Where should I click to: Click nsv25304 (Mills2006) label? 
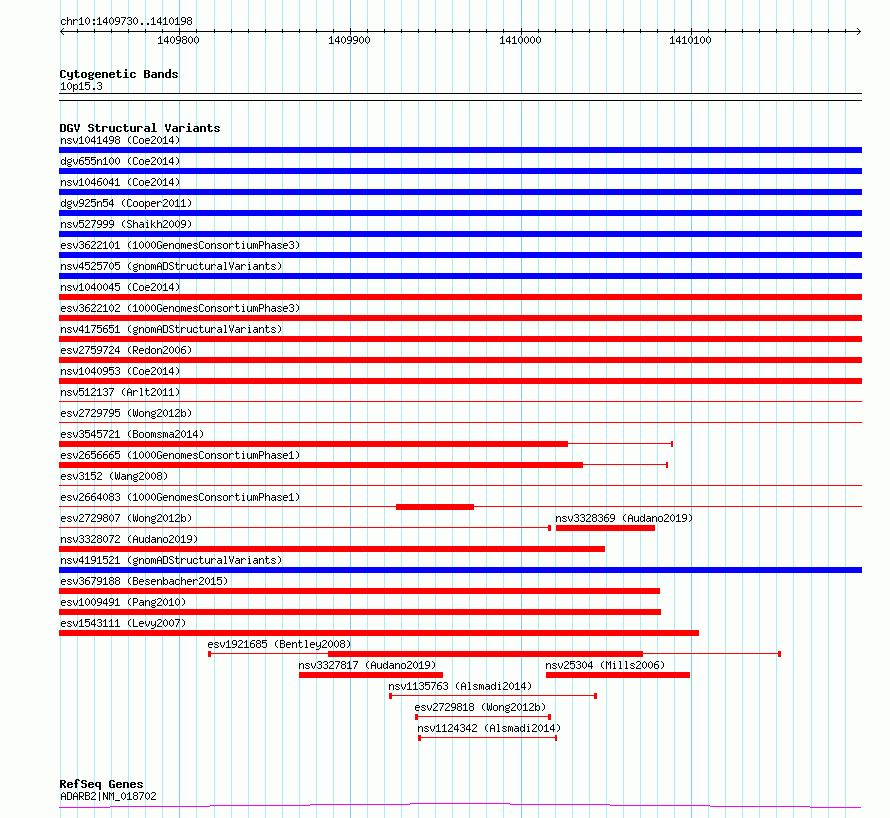click(604, 665)
